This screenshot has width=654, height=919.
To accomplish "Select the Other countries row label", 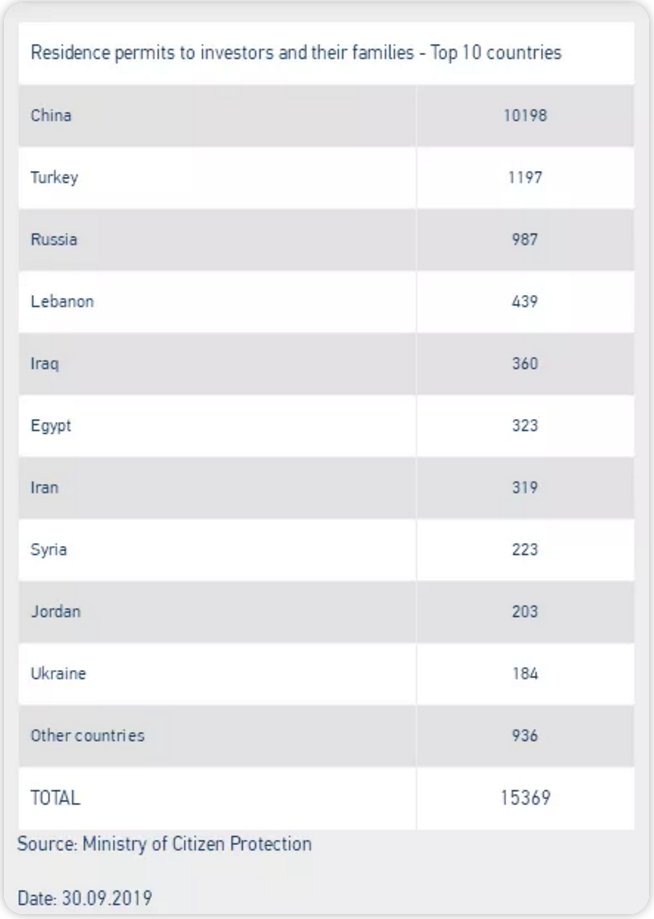I will pyautogui.click(x=87, y=735).
